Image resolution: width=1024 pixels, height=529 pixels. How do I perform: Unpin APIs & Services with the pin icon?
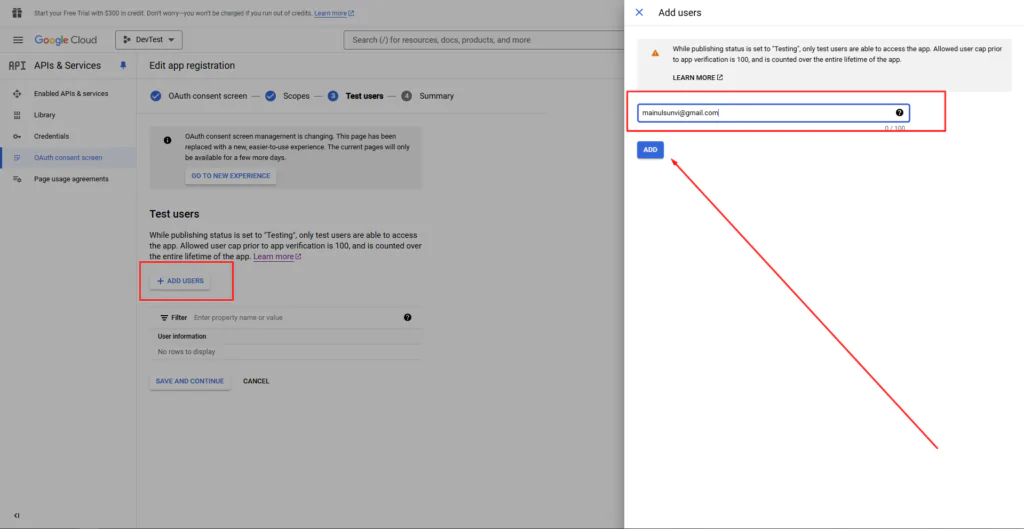tap(123, 65)
